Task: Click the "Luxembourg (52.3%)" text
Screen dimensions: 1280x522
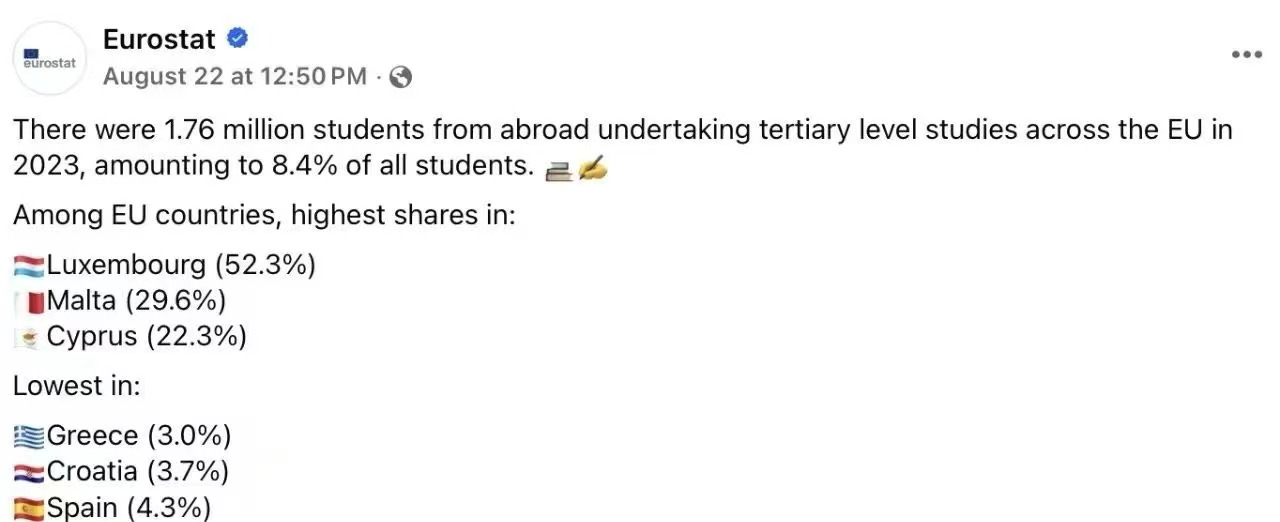Action: 181,265
